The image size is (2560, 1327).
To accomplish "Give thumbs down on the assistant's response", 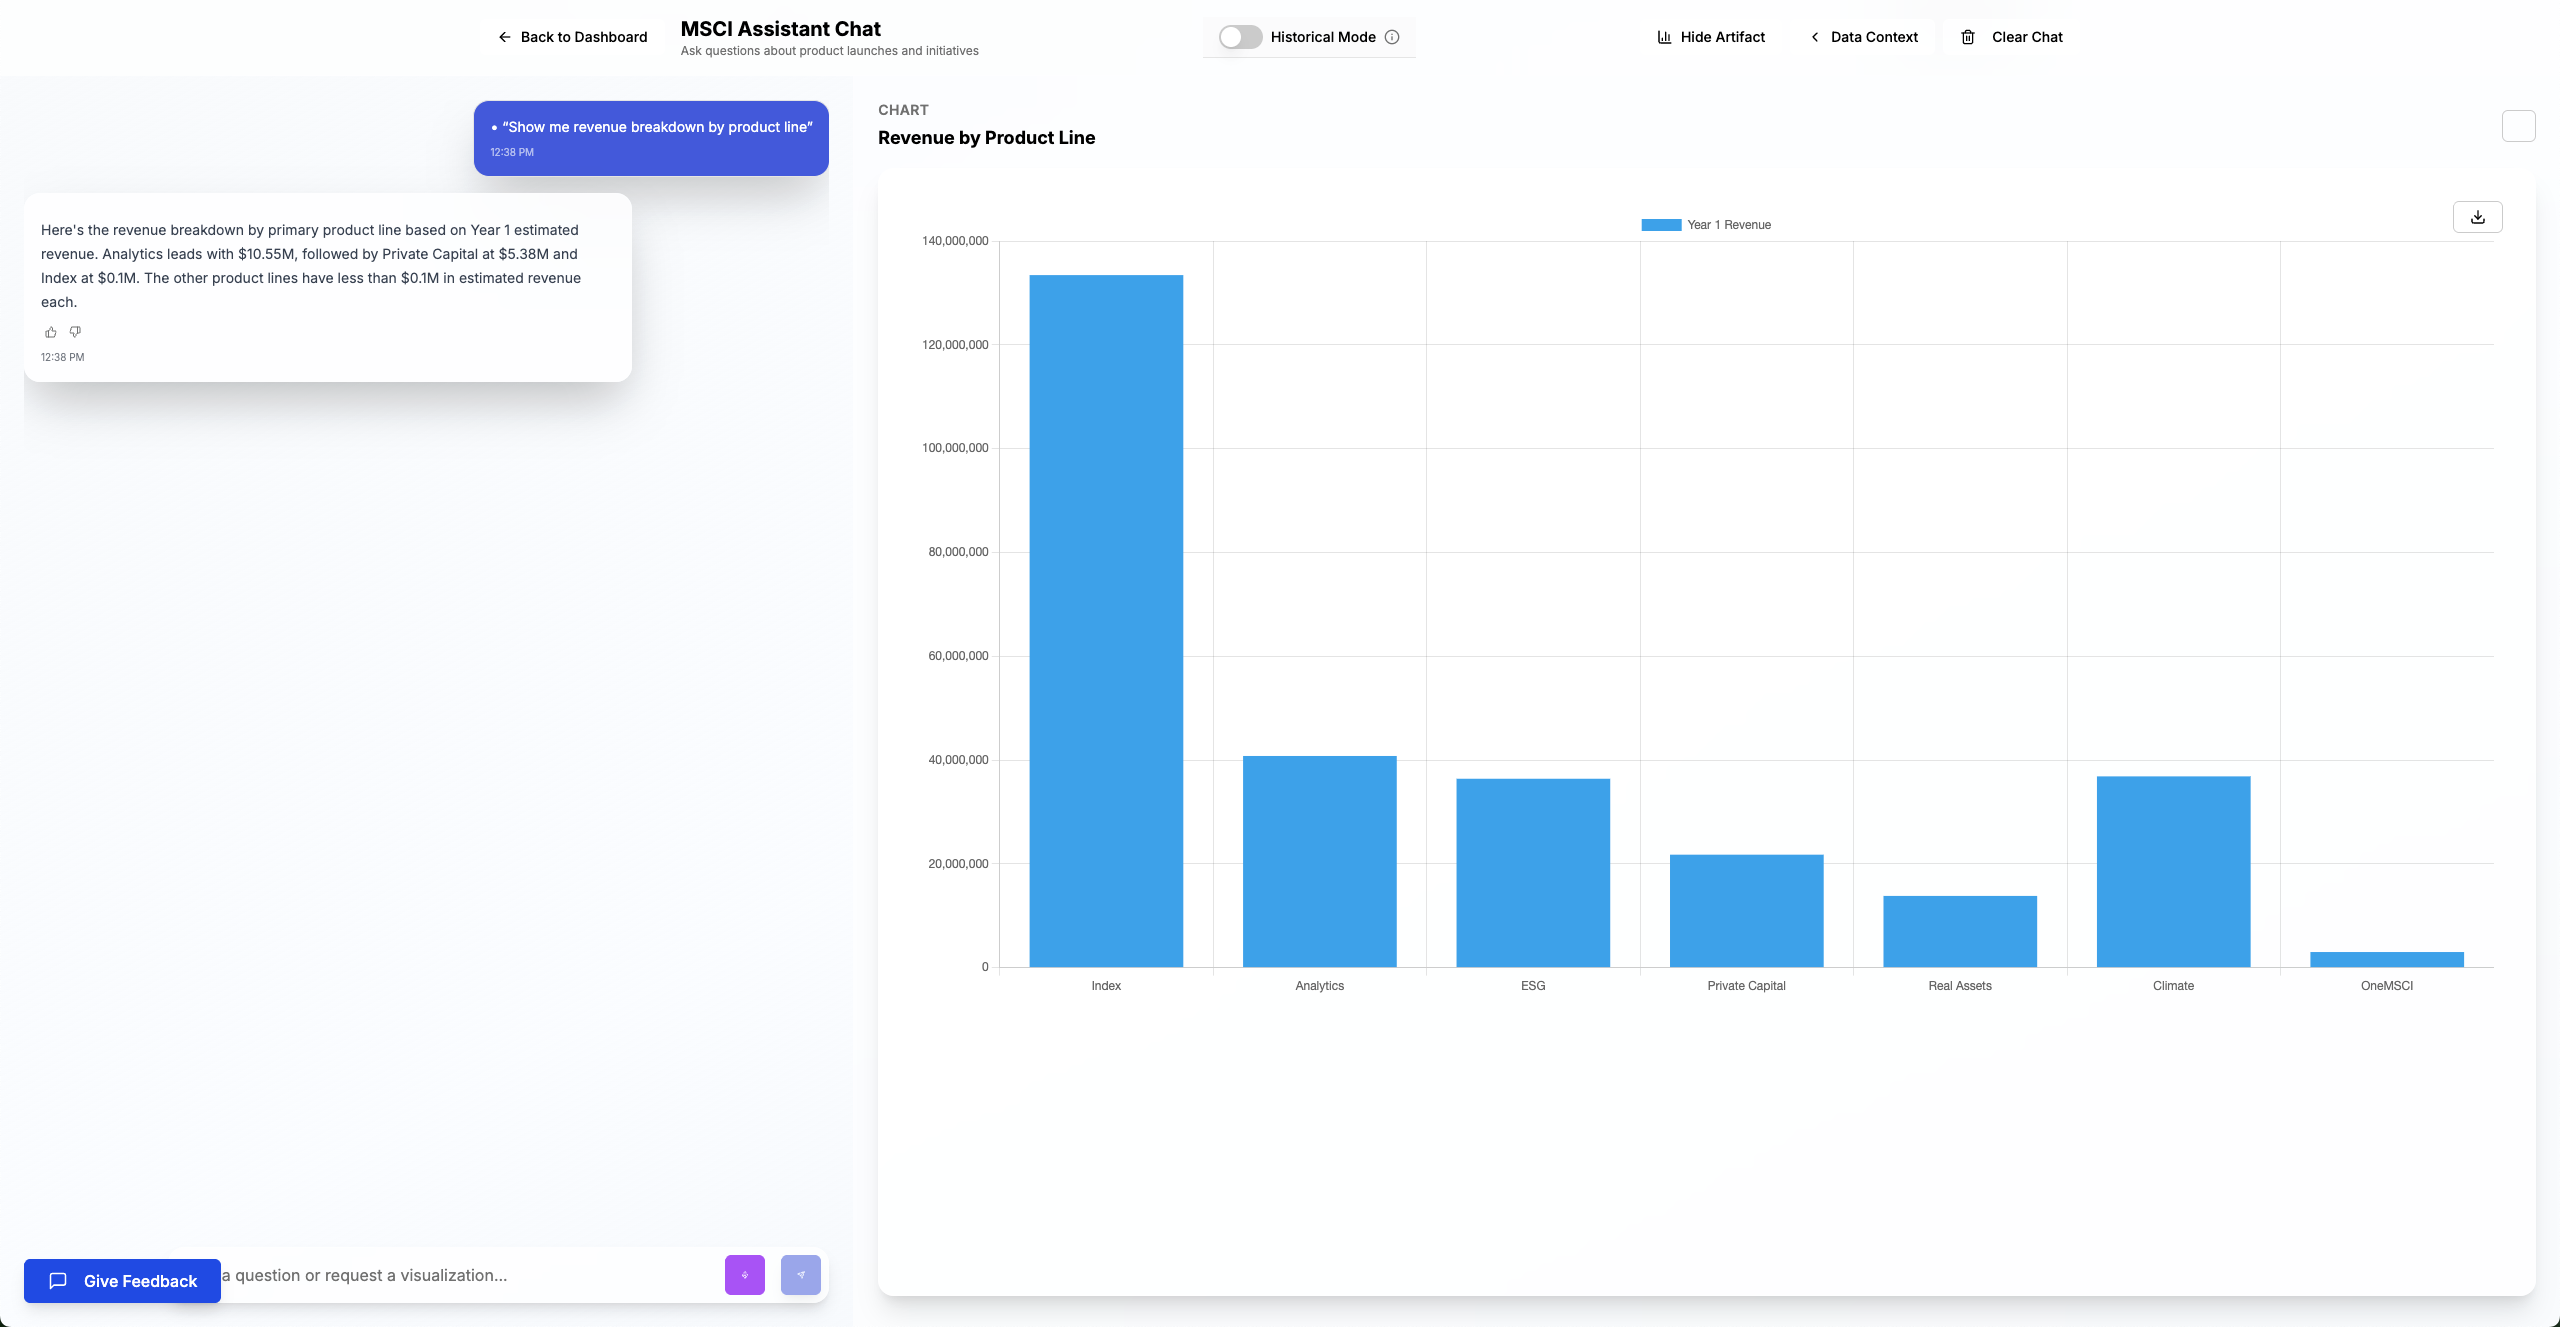I will pyautogui.click(x=76, y=331).
